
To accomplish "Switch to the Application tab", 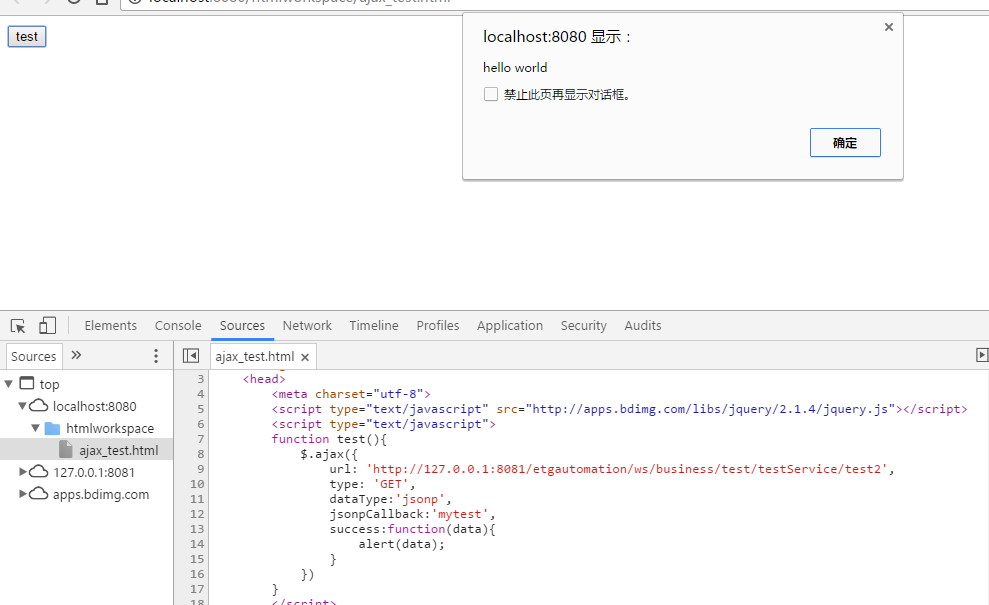I will point(510,326).
